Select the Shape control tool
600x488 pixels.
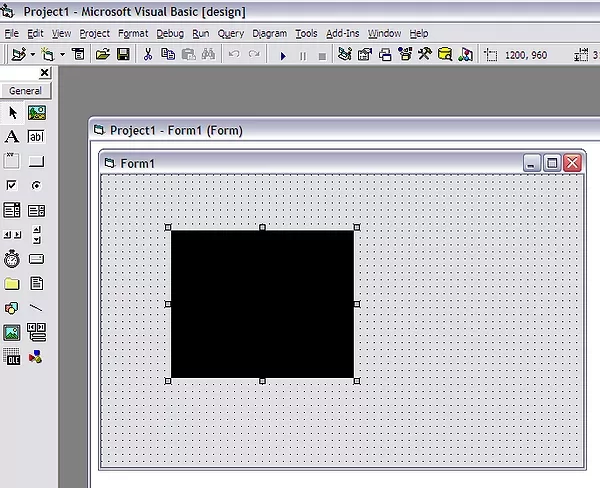pos(12,308)
